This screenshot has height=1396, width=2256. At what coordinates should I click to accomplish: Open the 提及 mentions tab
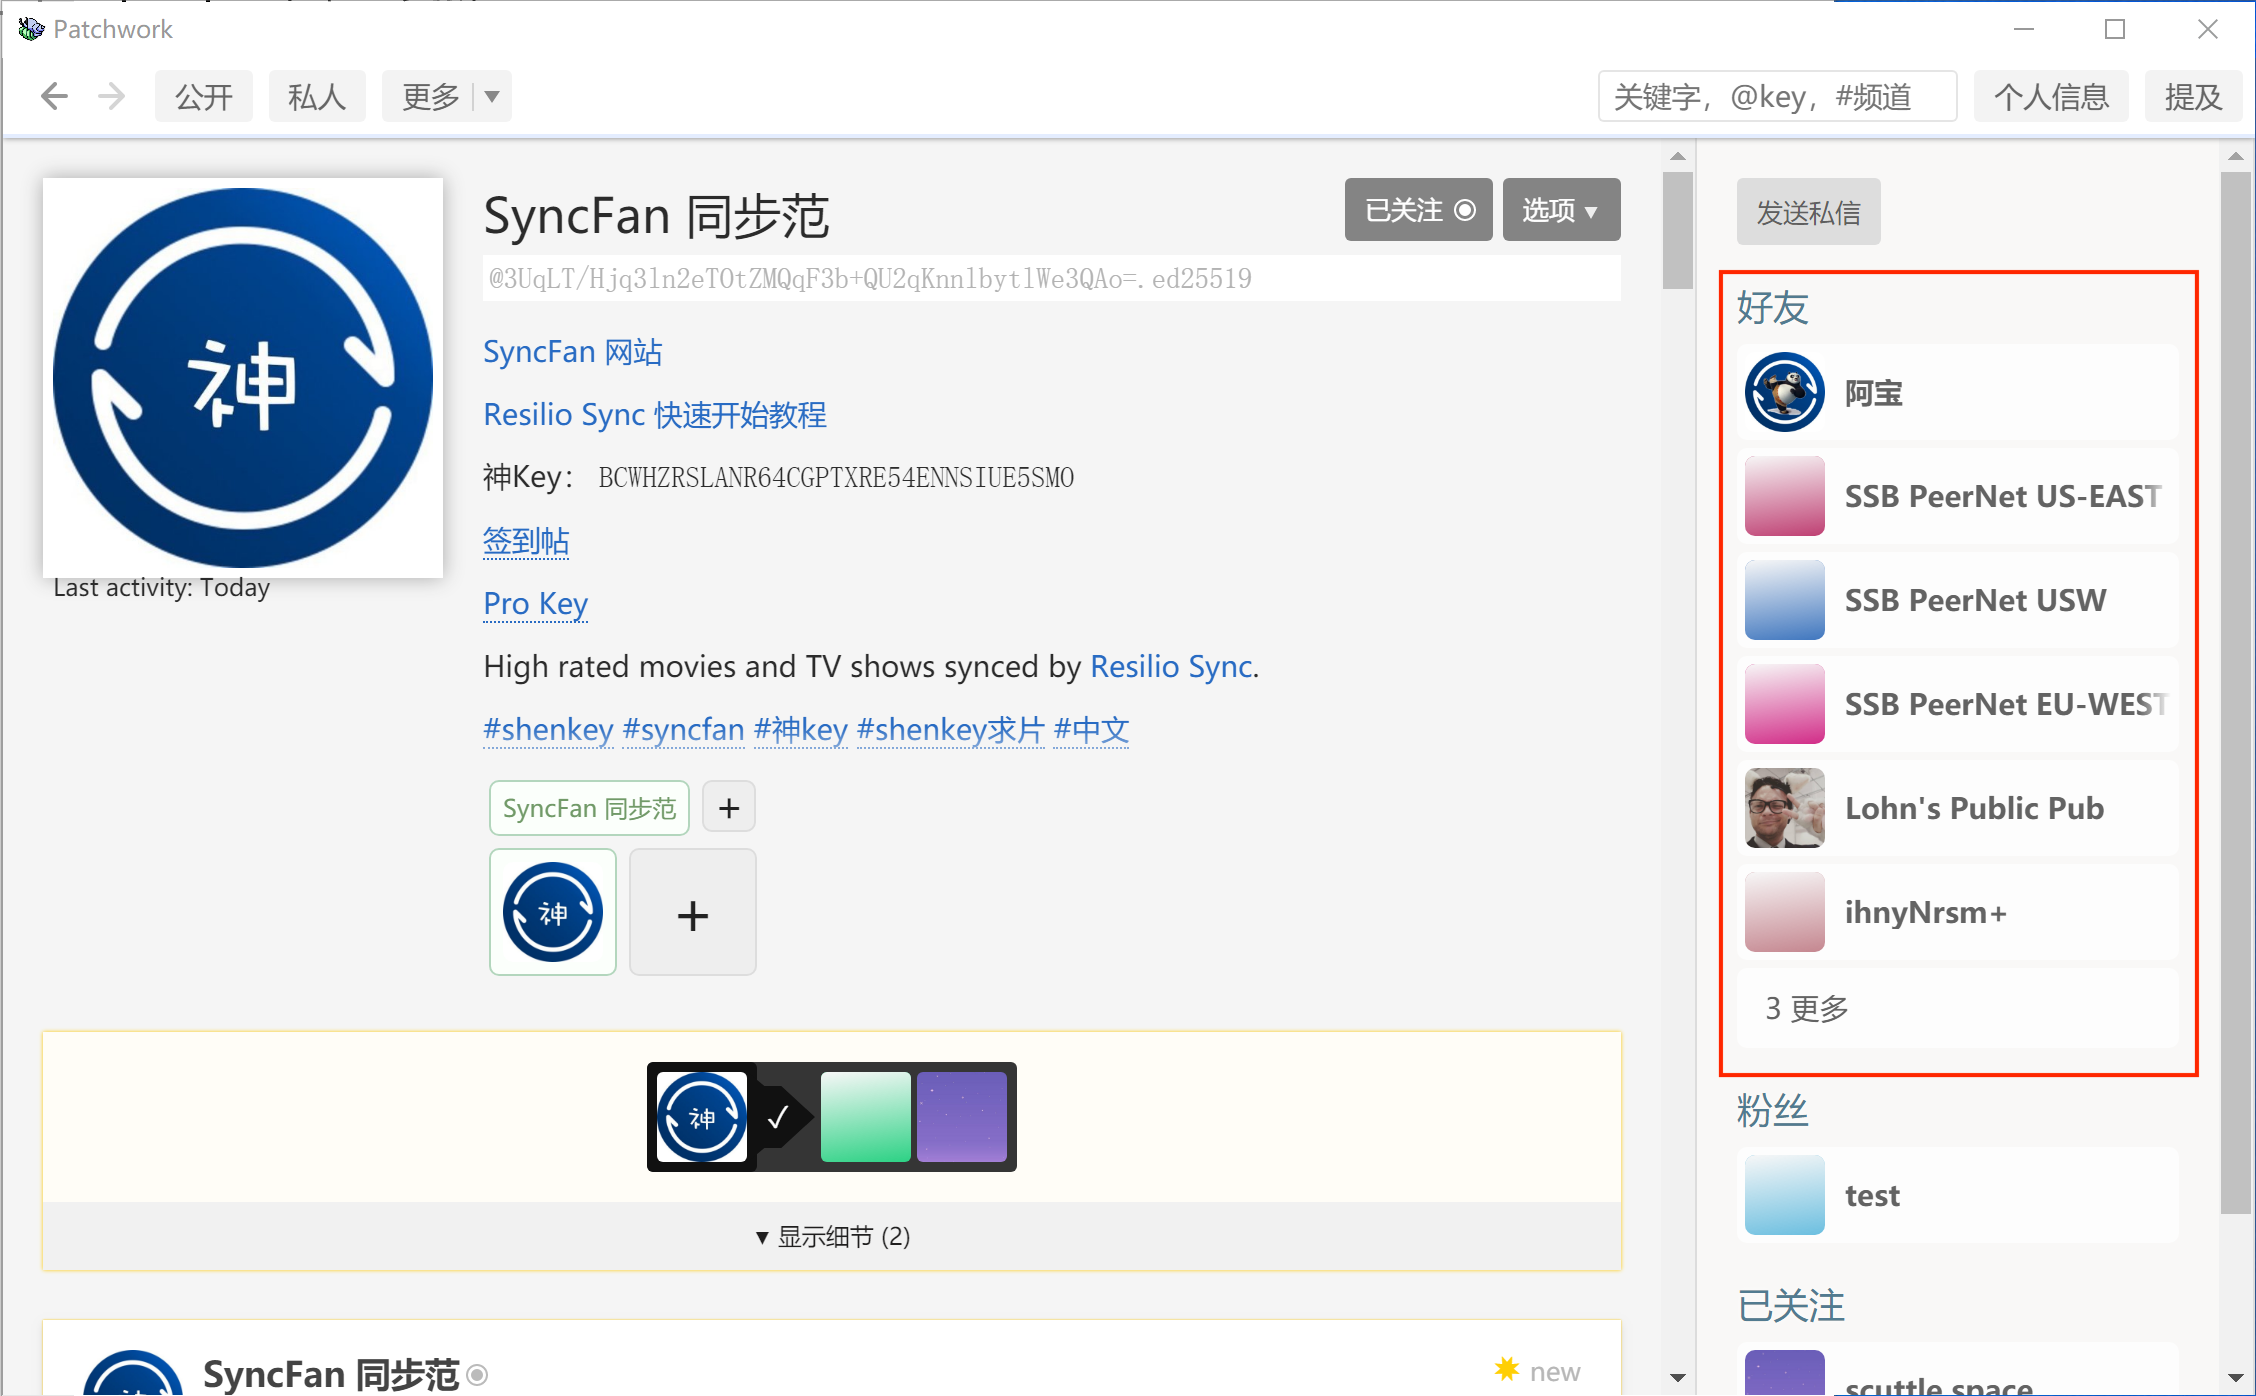pyautogui.click(x=2194, y=96)
